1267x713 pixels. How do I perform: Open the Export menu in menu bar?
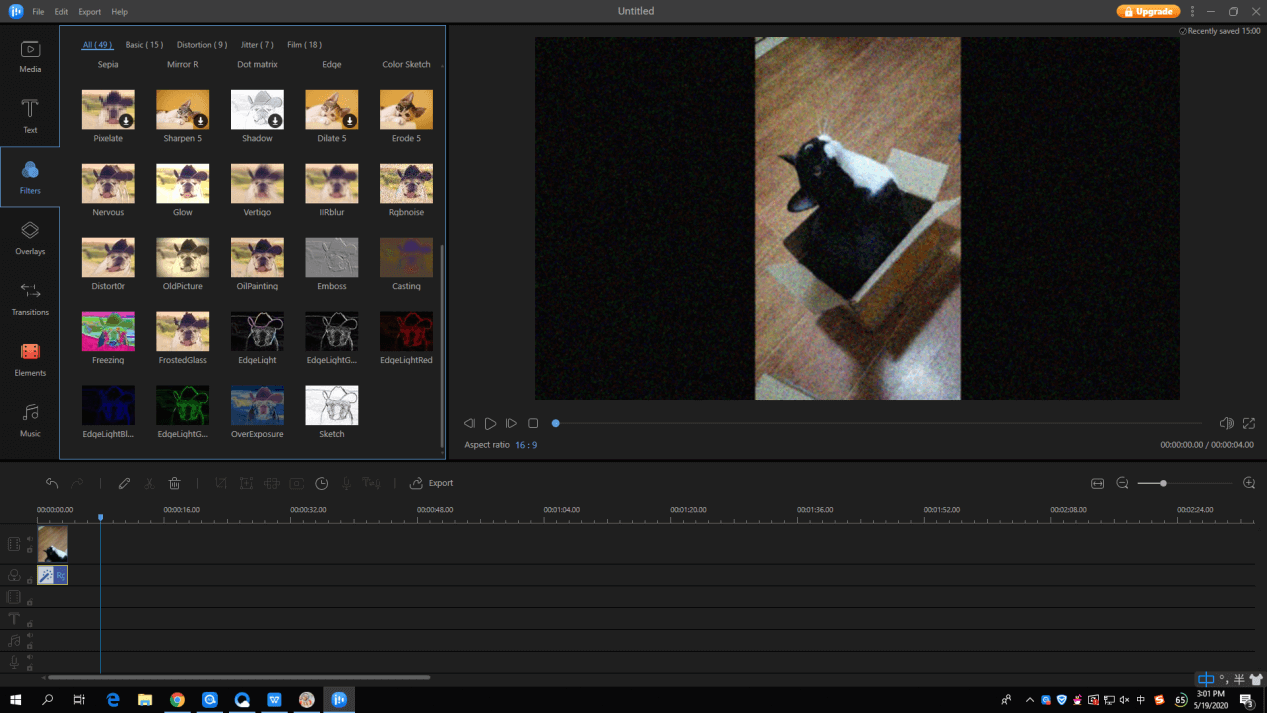pos(89,12)
